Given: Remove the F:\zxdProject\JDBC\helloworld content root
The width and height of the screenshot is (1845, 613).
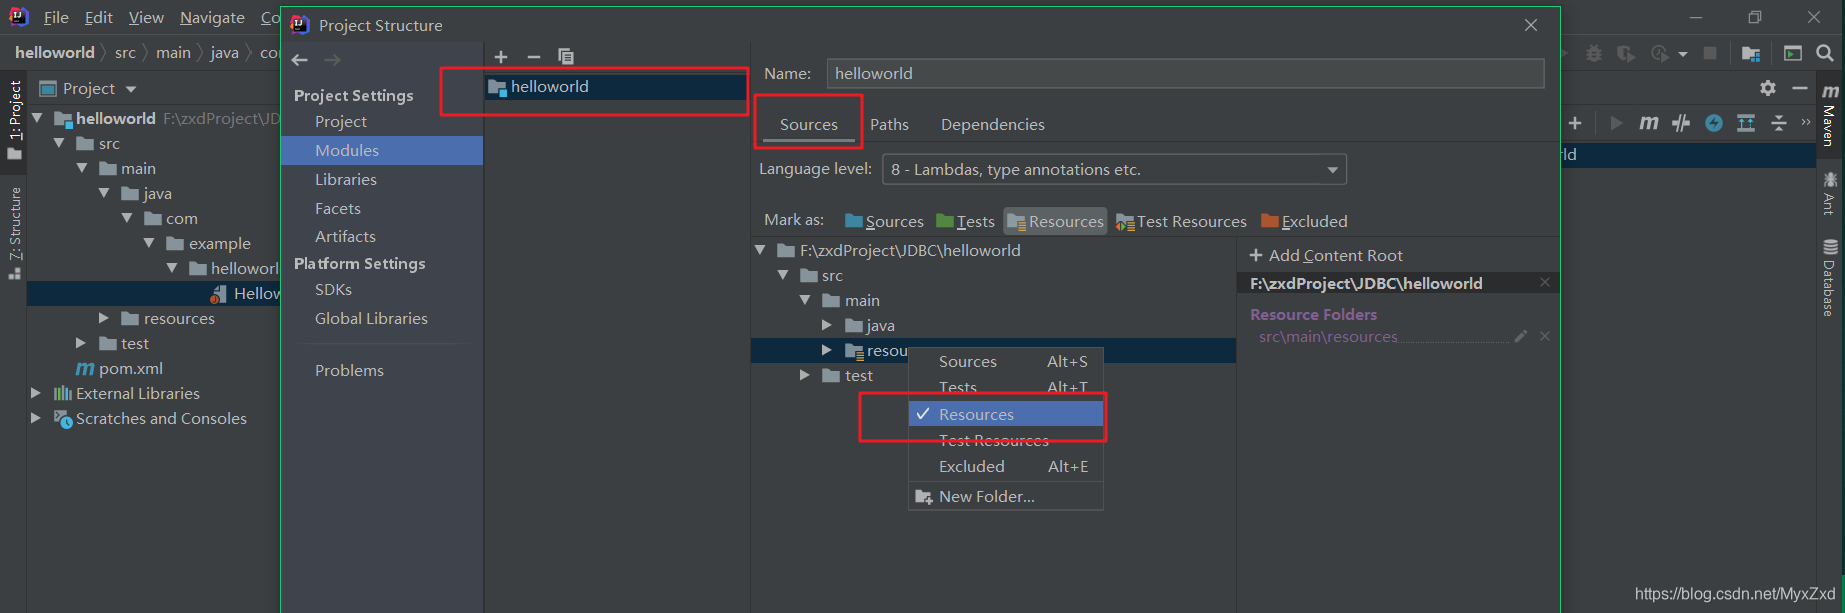Looking at the screenshot, I should point(1545,283).
